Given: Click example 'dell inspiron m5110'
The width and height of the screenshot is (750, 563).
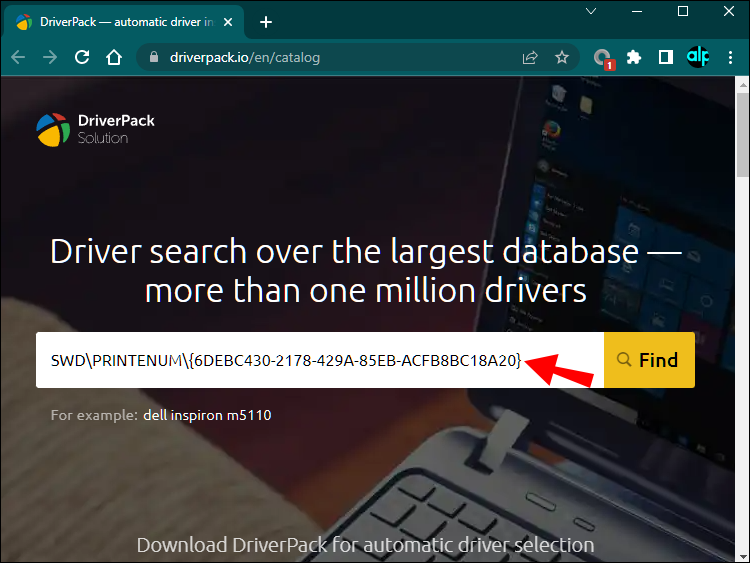Looking at the screenshot, I should point(207,415).
